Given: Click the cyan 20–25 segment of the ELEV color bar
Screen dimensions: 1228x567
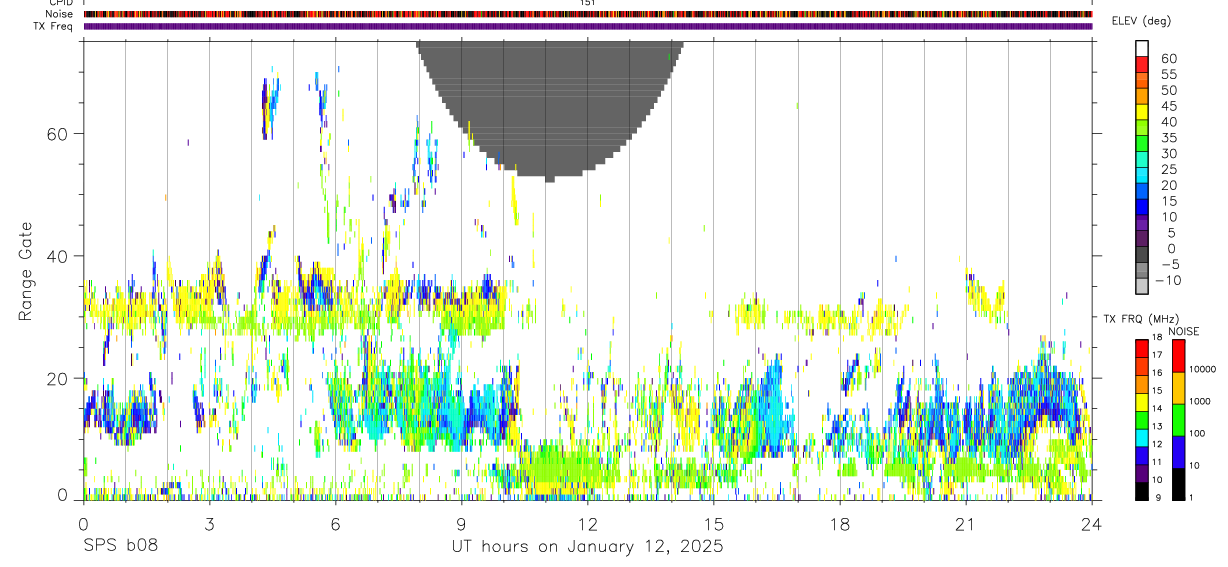Looking at the screenshot, I should tap(1142, 177).
